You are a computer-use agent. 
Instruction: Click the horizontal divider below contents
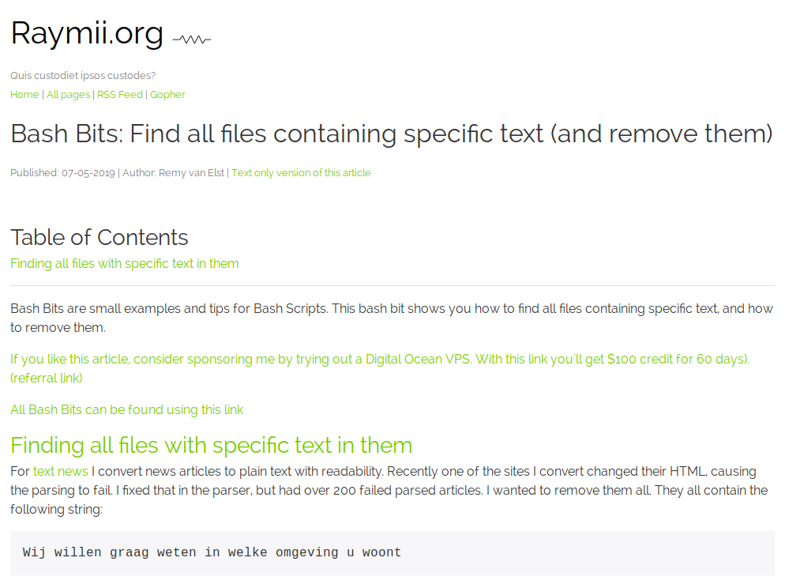pos(392,286)
